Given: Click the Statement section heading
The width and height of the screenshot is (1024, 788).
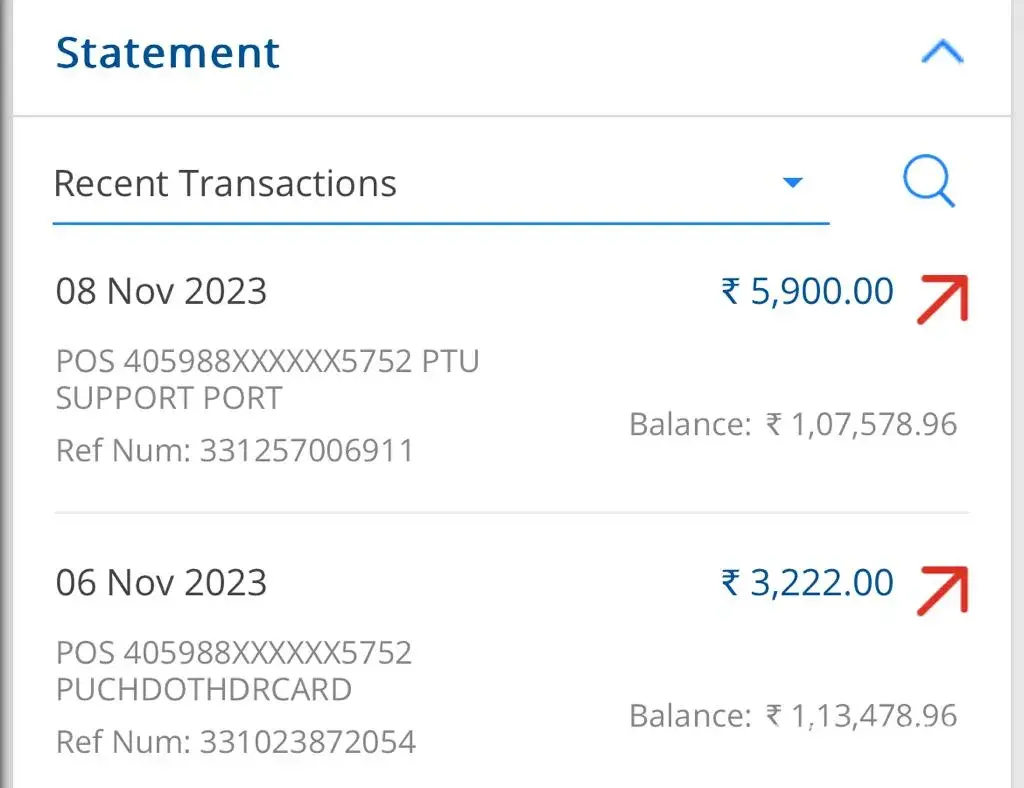Looking at the screenshot, I should [x=168, y=53].
